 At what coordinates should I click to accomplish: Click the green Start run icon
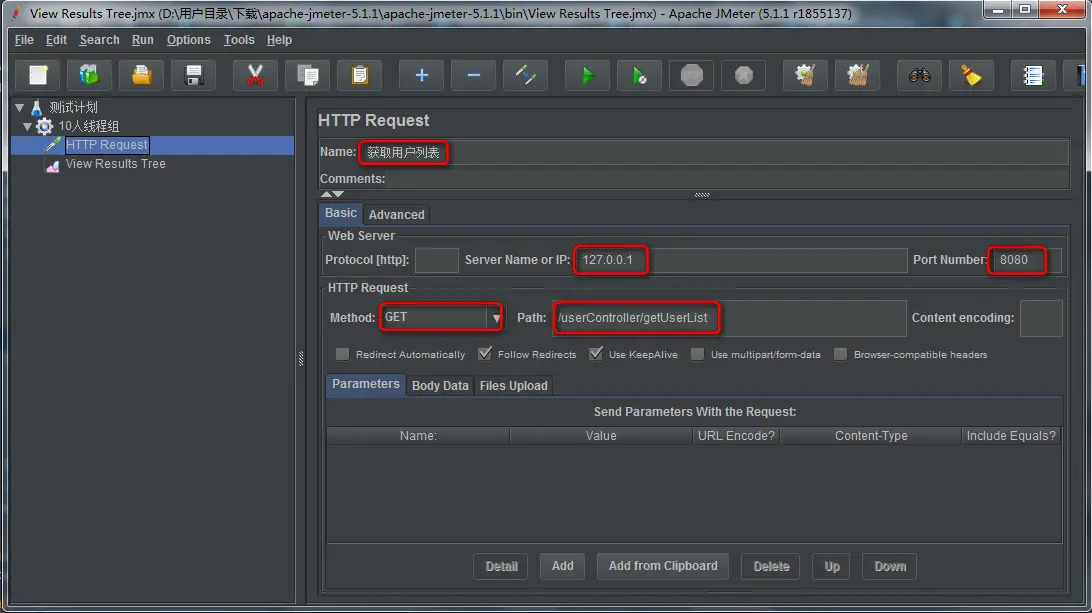[x=587, y=75]
